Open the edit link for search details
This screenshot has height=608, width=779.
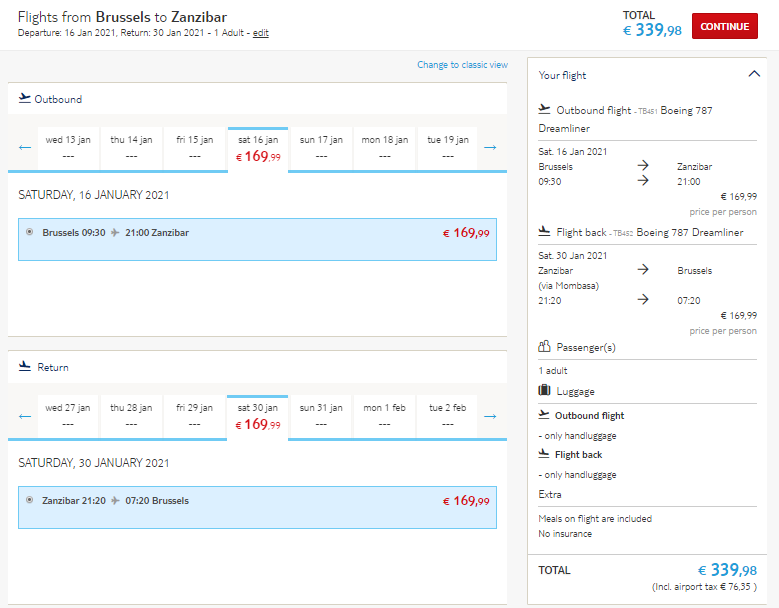(x=261, y=33)
